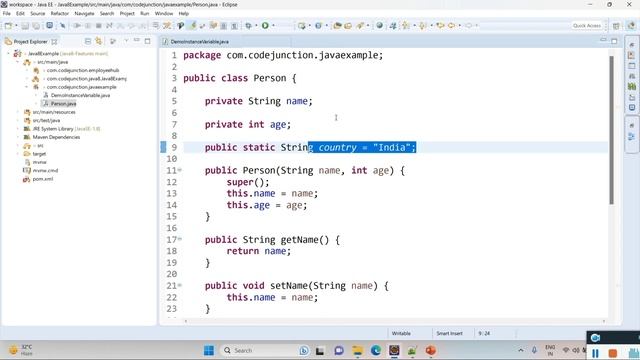
Task: Click the Terminate red square toolbar icon
Action: [98, 26]
